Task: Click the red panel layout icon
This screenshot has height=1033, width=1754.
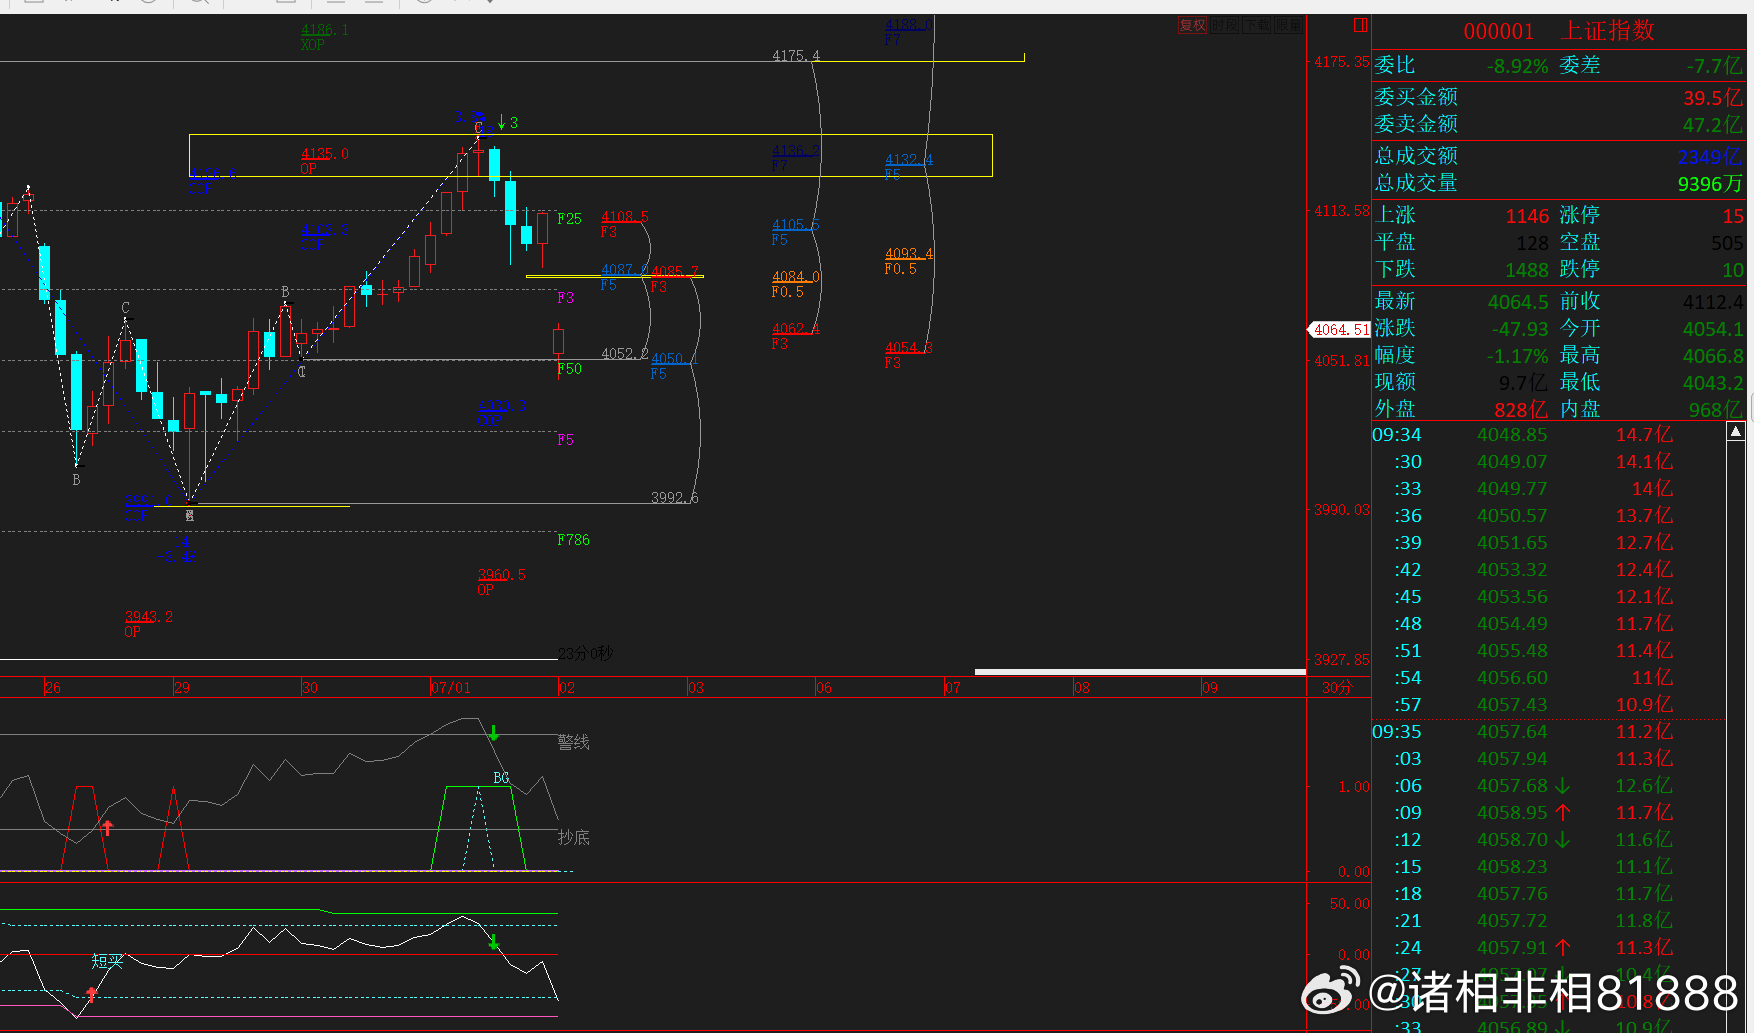Action: (x=1360, y=25)
